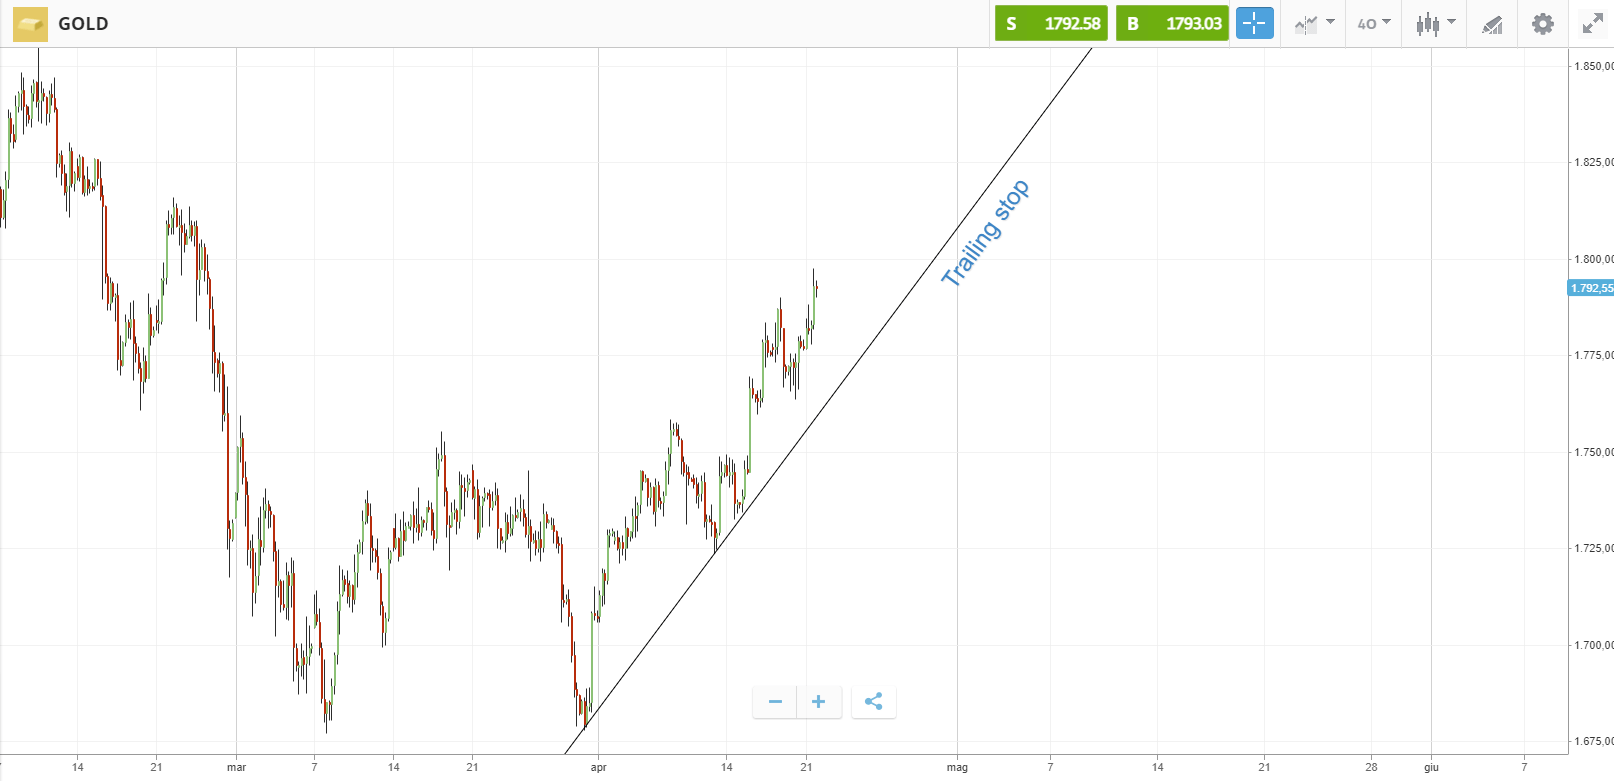Click the 1.700,00 price axis label

1594,645
